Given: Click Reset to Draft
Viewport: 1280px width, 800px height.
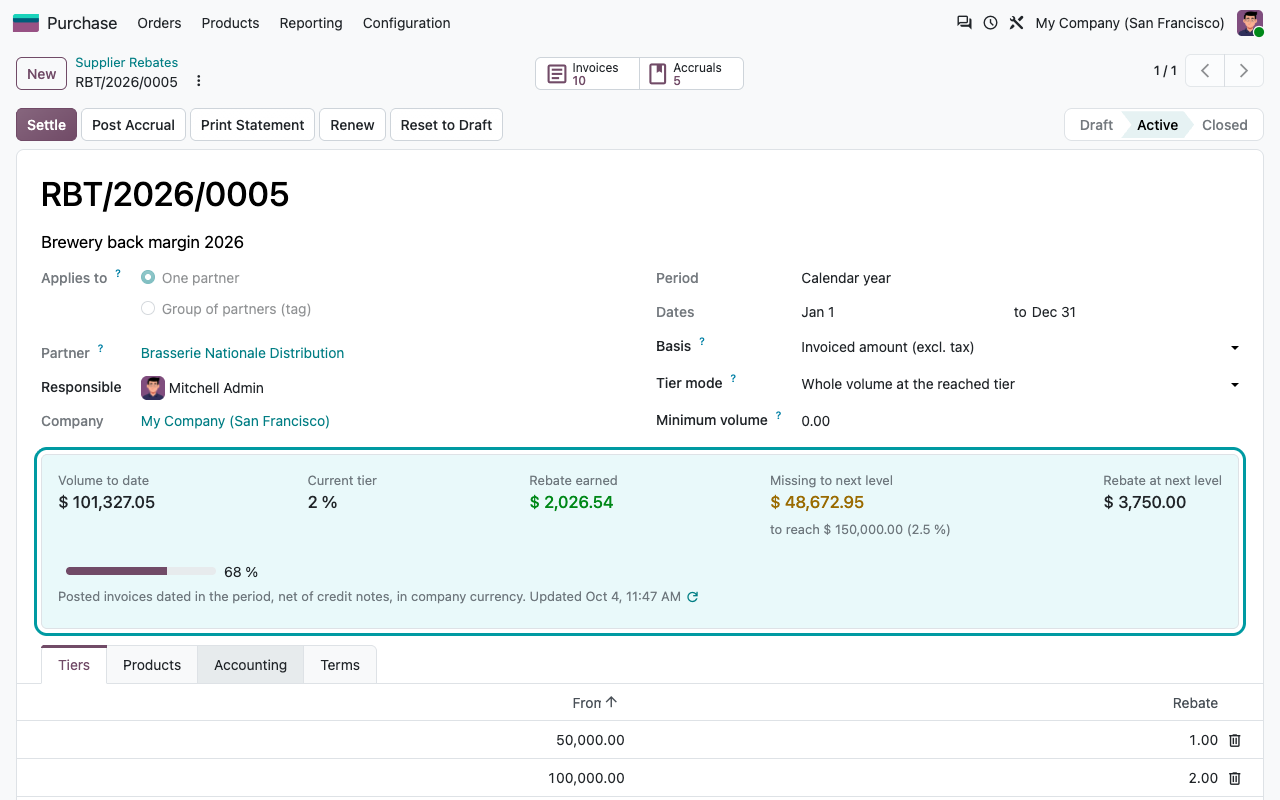Looking at the screenshot, I should pos(446,125).
